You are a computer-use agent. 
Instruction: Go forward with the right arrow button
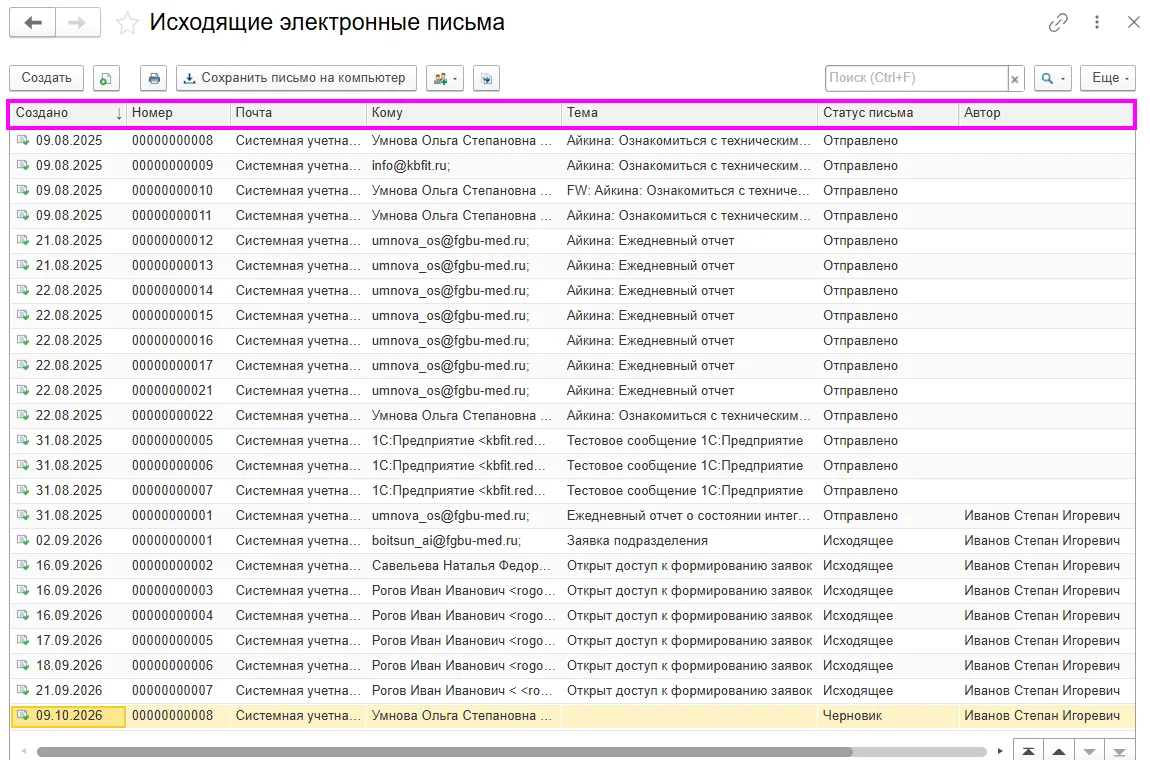(x=78, y=23)
